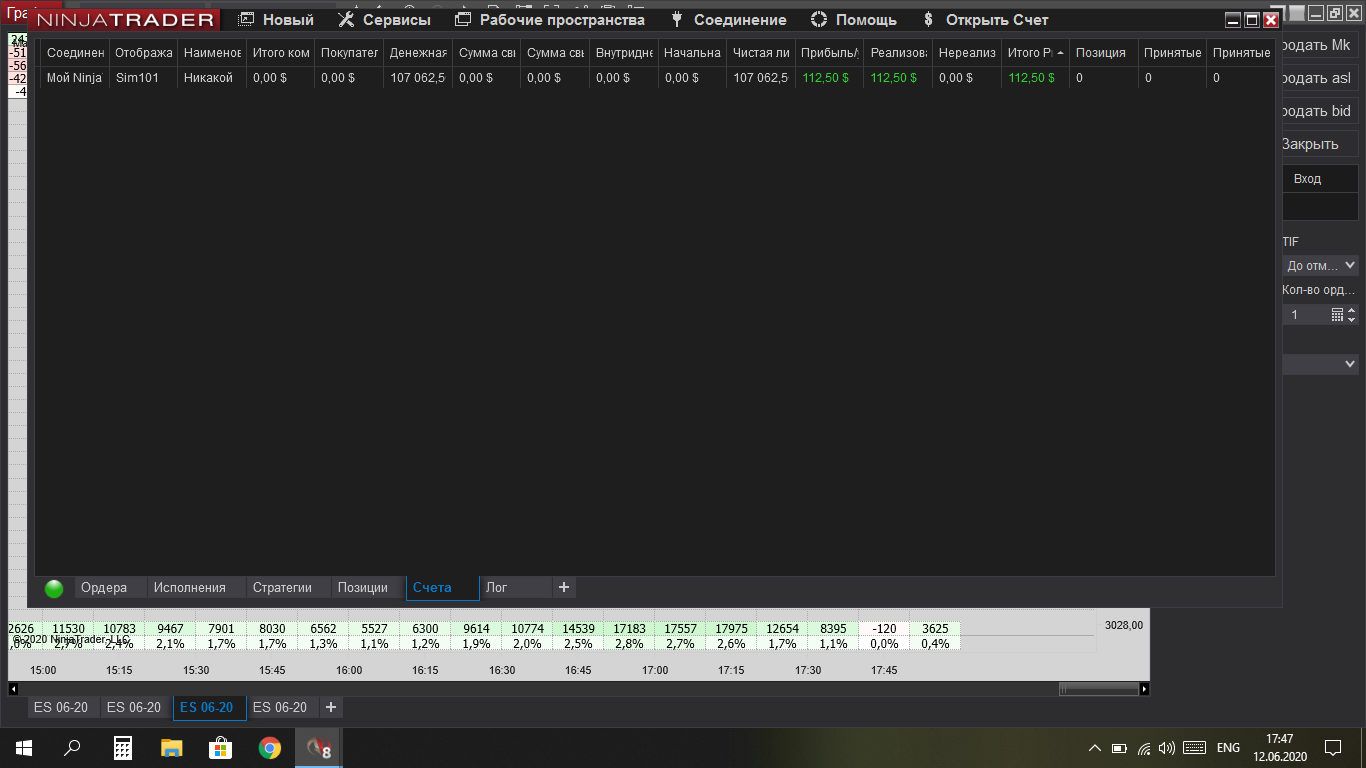Open the Windows Start menu
This screenshot has width=1366, height=768.
(24, 747)
